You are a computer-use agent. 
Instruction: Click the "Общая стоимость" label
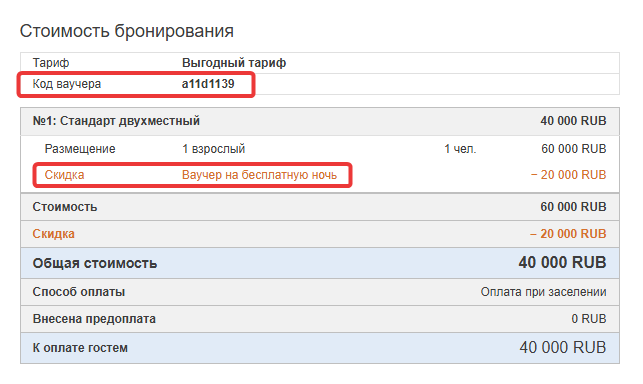pos(95,263)
